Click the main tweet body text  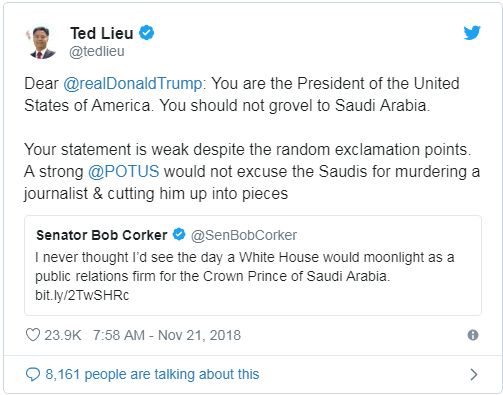(x=252, y=138)
